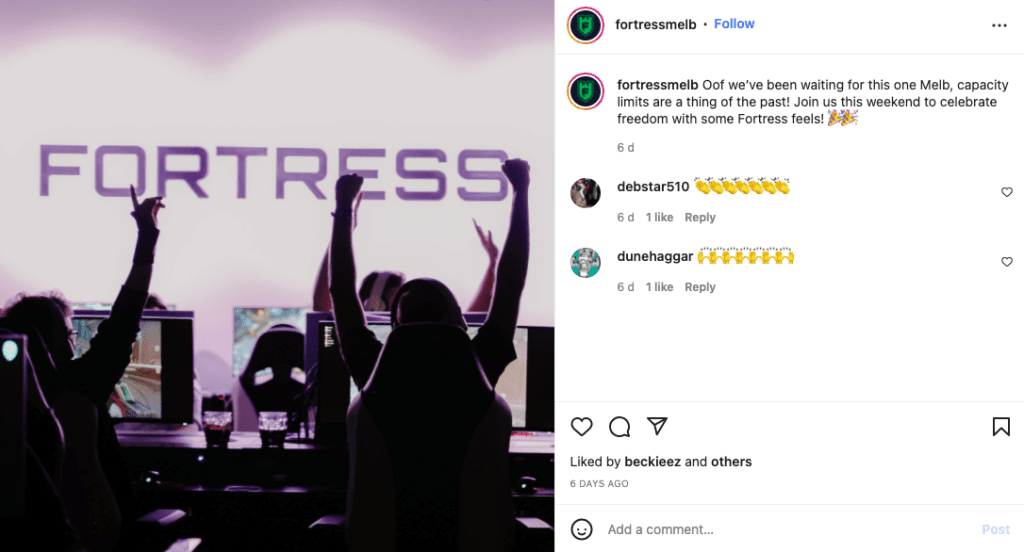The height and width of the screenshot is (552, 1024).
Task: View likes on debstar510's comment
Action: pos(660,218)
